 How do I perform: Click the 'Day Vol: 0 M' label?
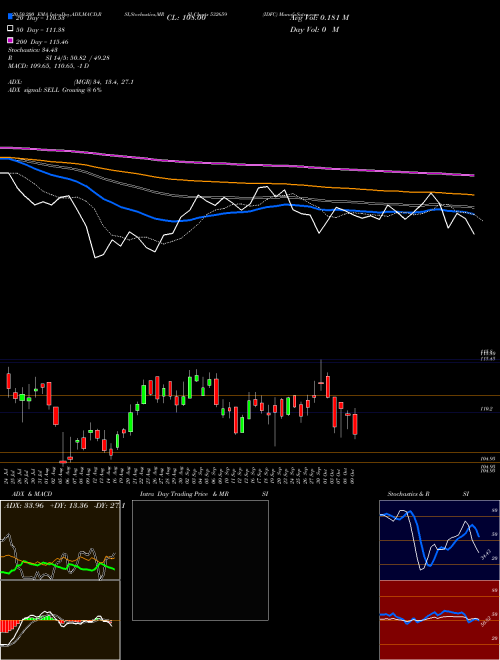[314, 30]
